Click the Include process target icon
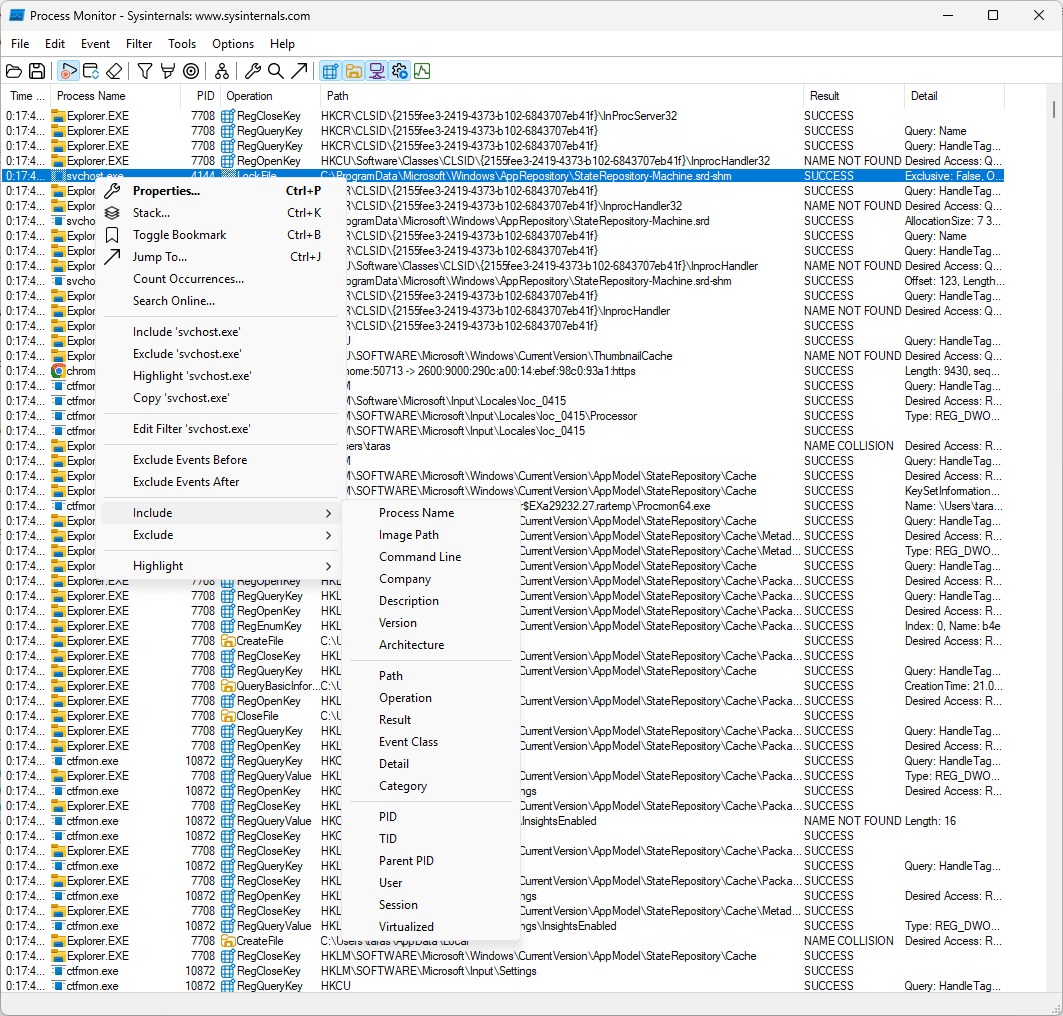 point(191,71)
